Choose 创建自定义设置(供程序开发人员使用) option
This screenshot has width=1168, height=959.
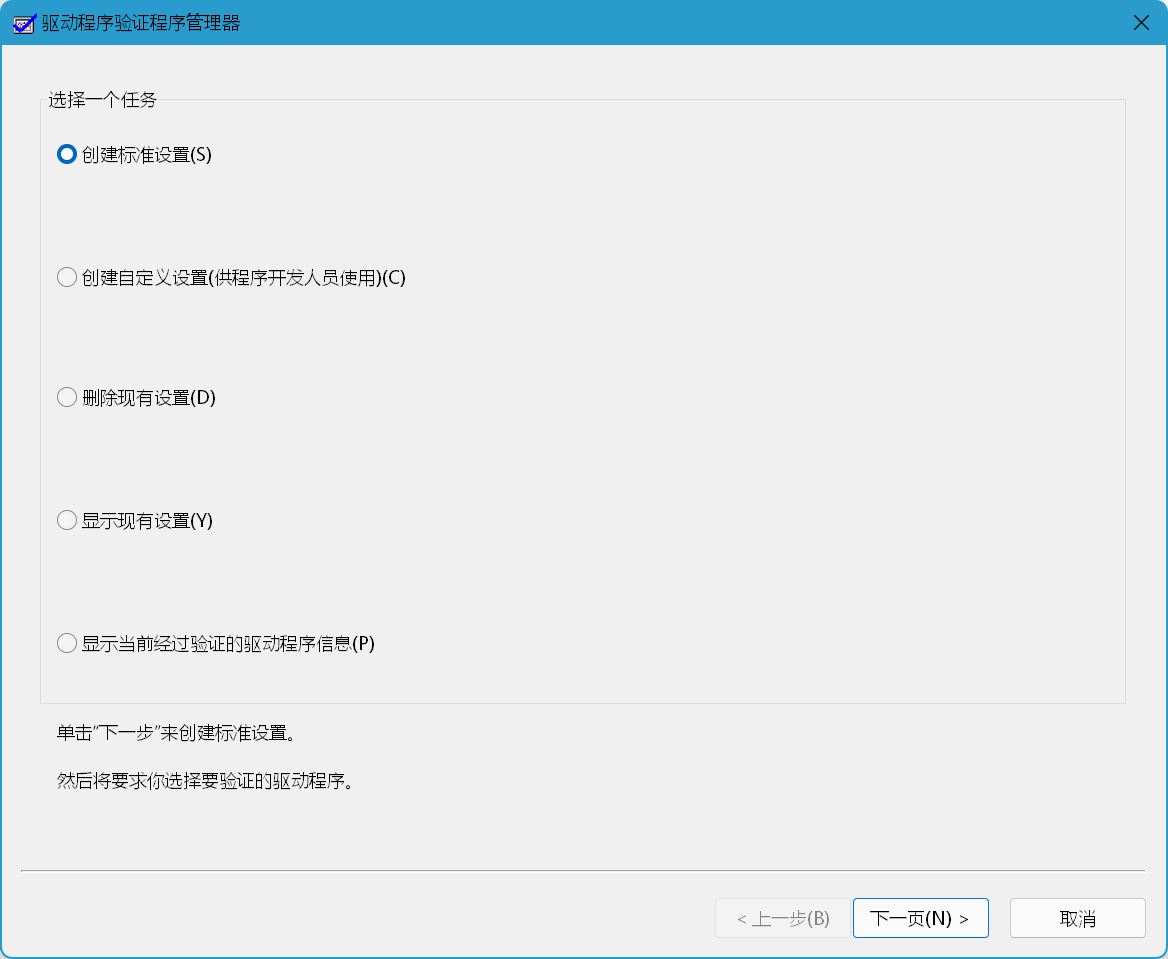66,277
